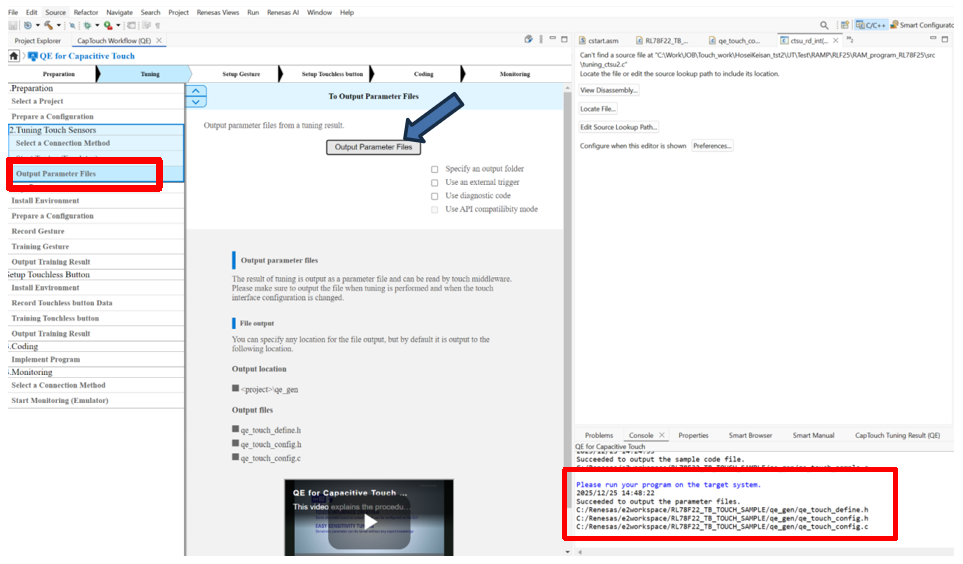This screenshot has width=963, height=564.
Task: Click the launch icon with red stop
Action: [x=108, y=25]
